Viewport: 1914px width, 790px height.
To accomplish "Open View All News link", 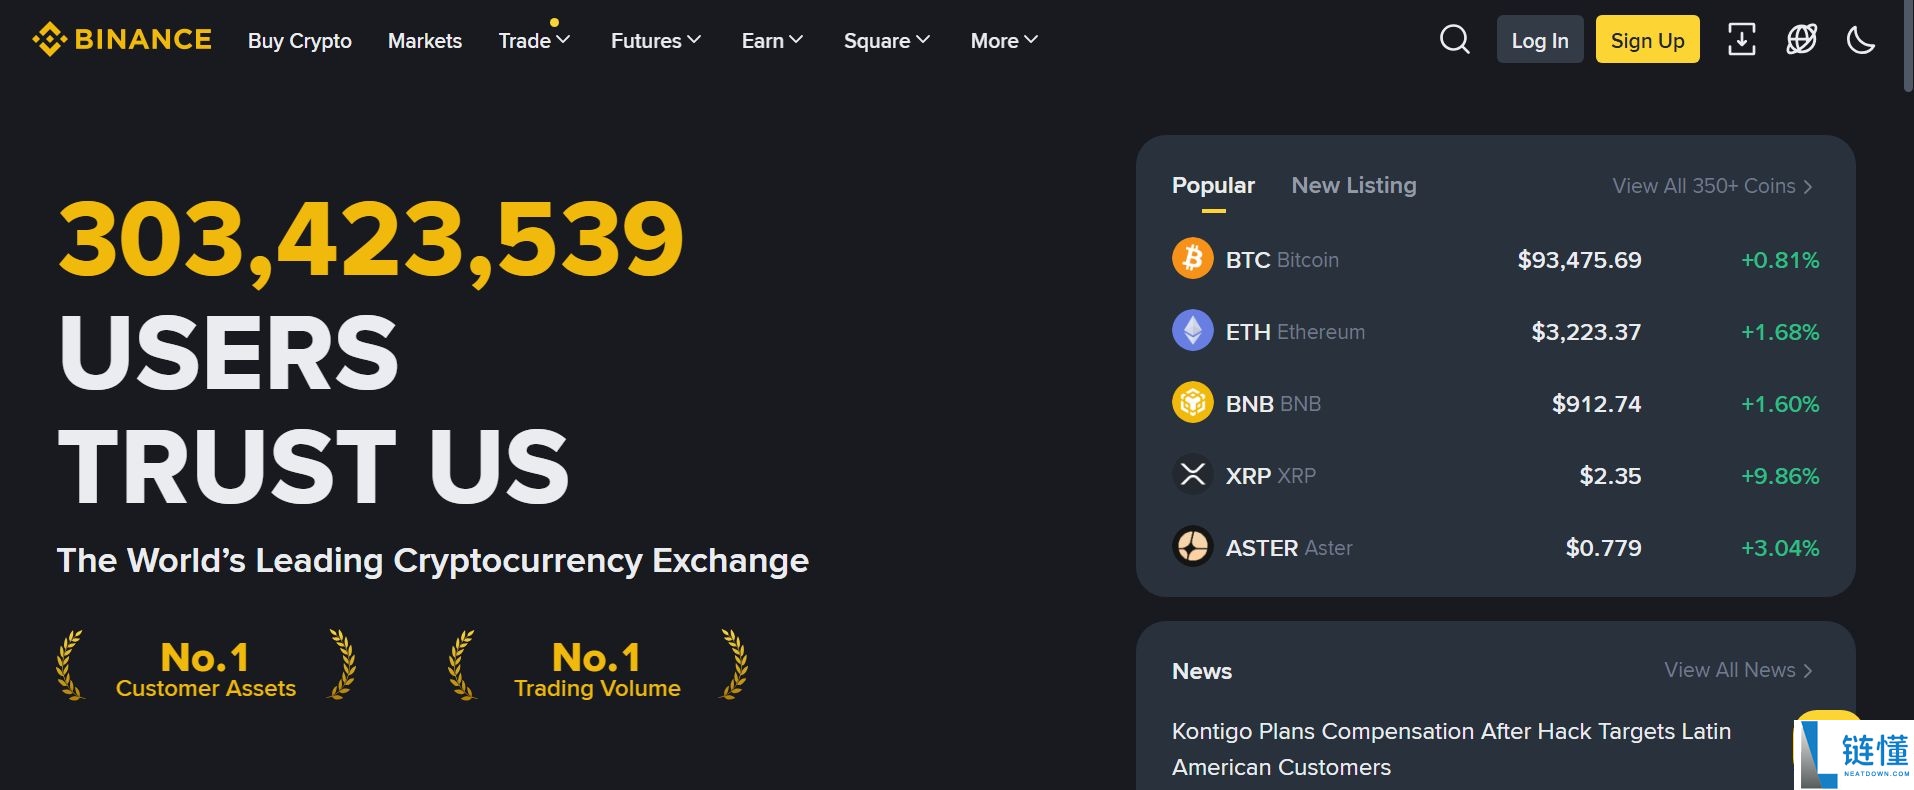I will pos(1738,670).
